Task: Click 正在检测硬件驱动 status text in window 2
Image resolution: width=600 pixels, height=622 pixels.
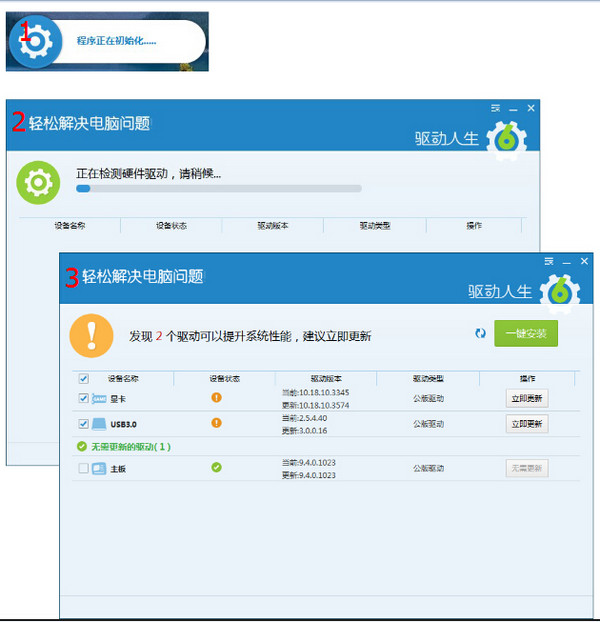Action: pos(148,173)
